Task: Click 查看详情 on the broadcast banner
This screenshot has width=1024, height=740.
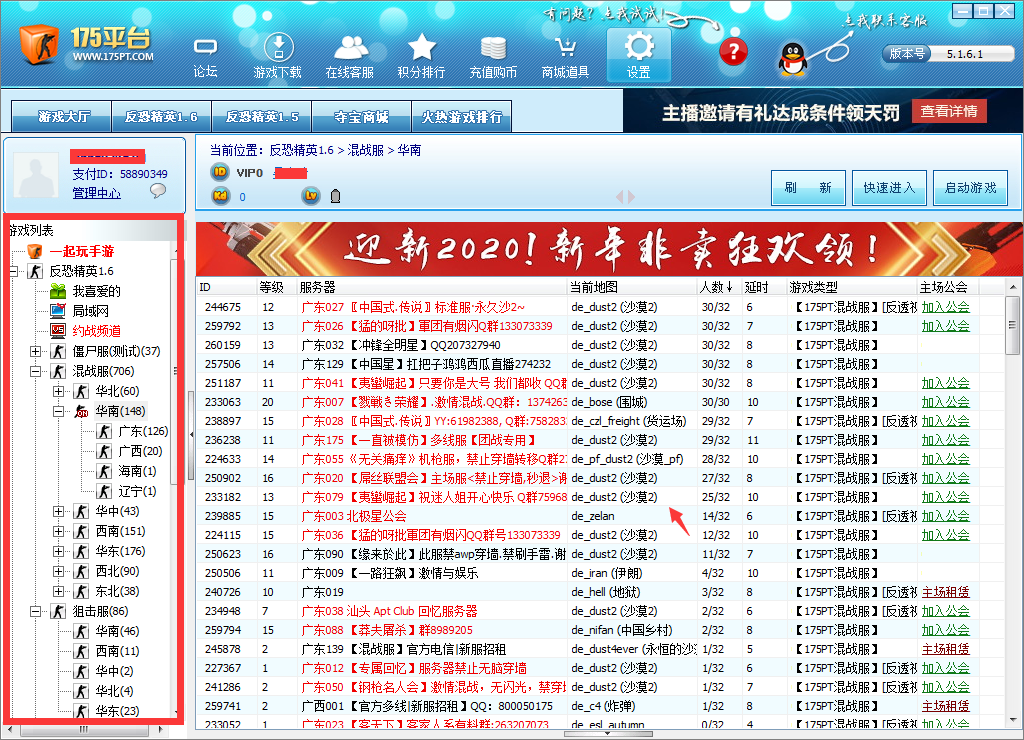Action: click(949, 110)
